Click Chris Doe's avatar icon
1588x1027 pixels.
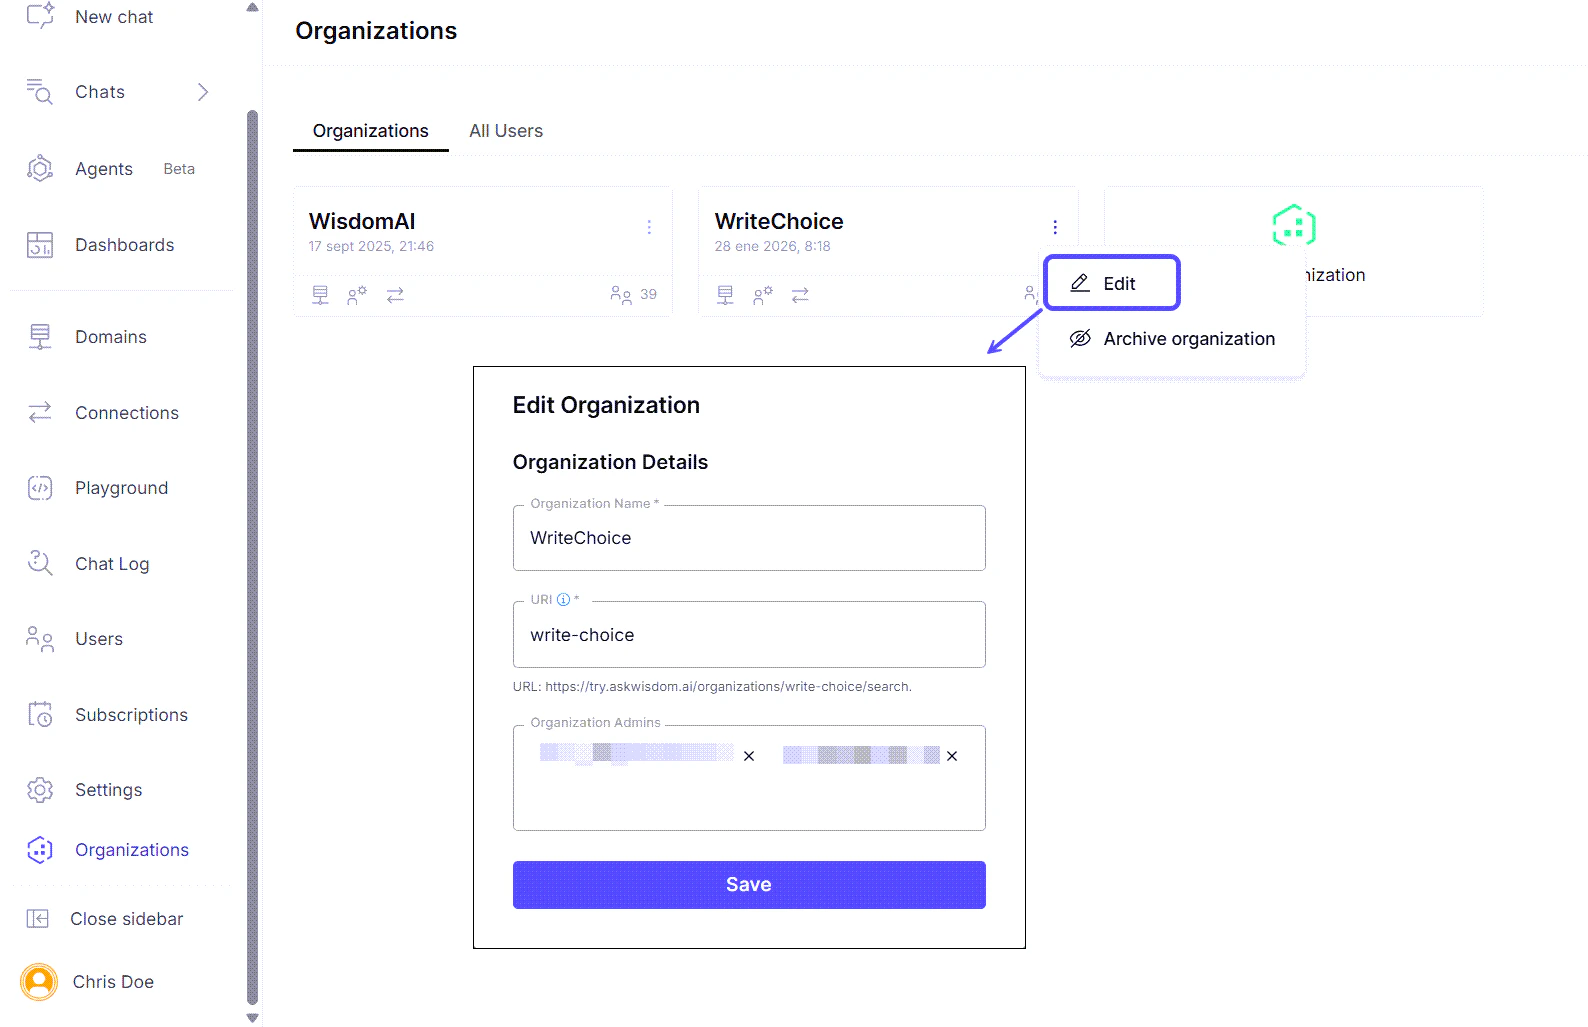coord(38,982)
